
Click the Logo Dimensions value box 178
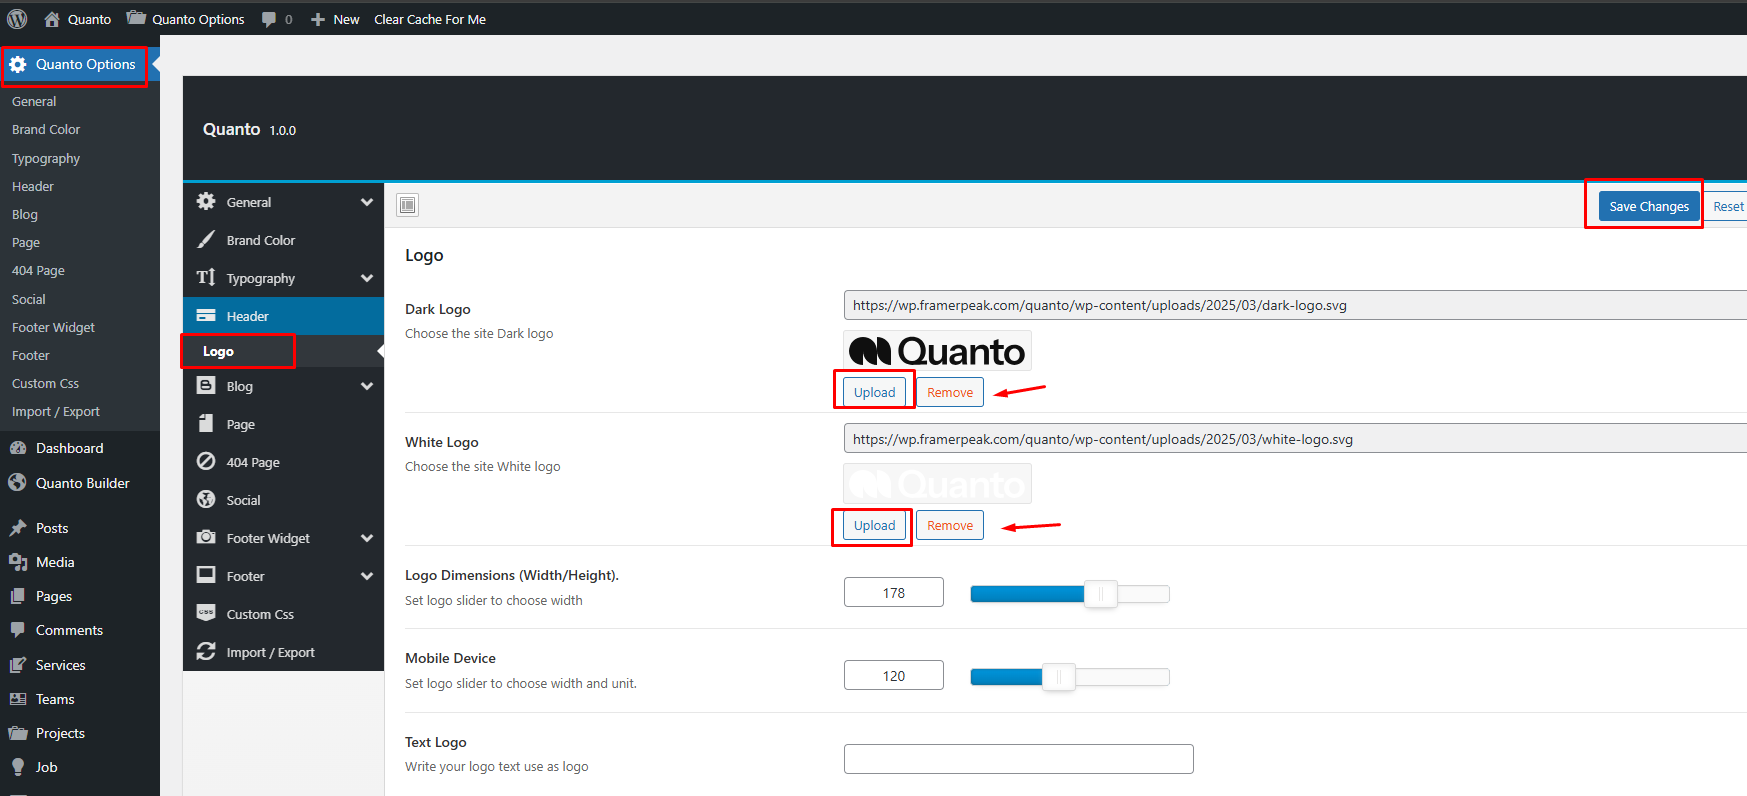[894, 592]
